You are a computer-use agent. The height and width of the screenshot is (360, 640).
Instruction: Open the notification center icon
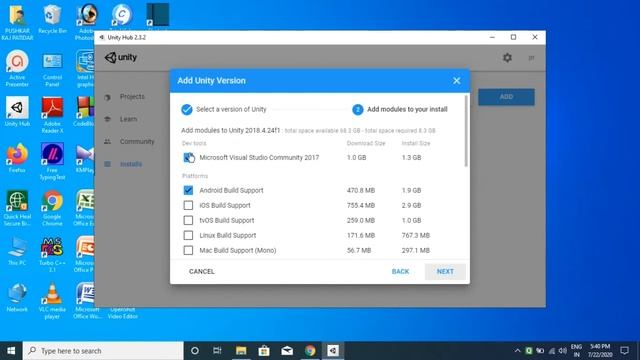(x=624, y=351)
